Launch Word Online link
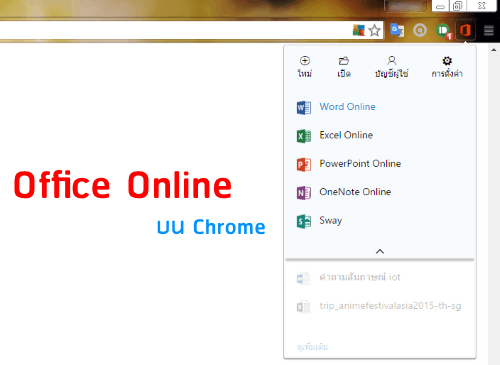The image size is (500, 365). point(347,107)
